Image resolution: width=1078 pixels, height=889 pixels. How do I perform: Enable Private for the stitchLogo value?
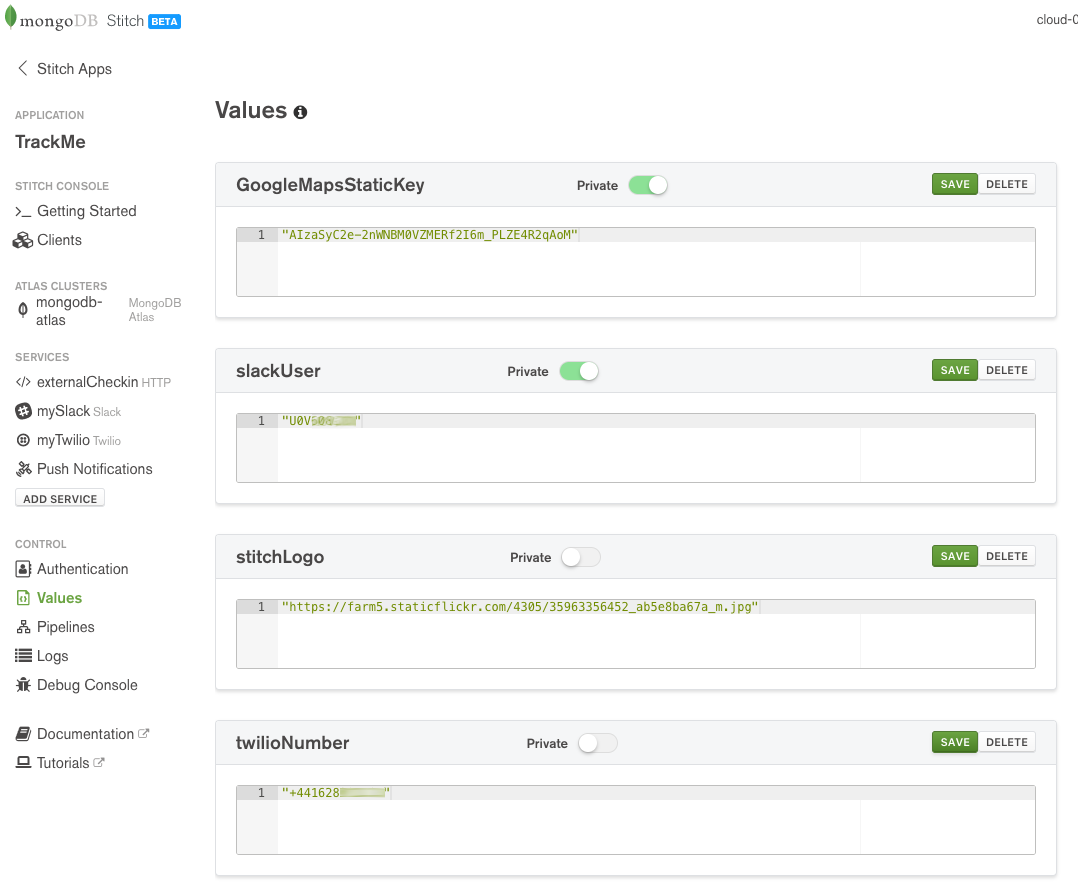coord(580,556)
